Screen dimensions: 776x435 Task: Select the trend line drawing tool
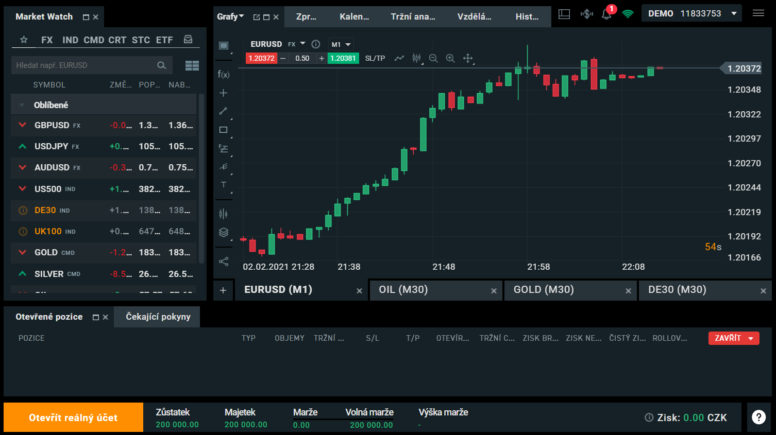223,110
